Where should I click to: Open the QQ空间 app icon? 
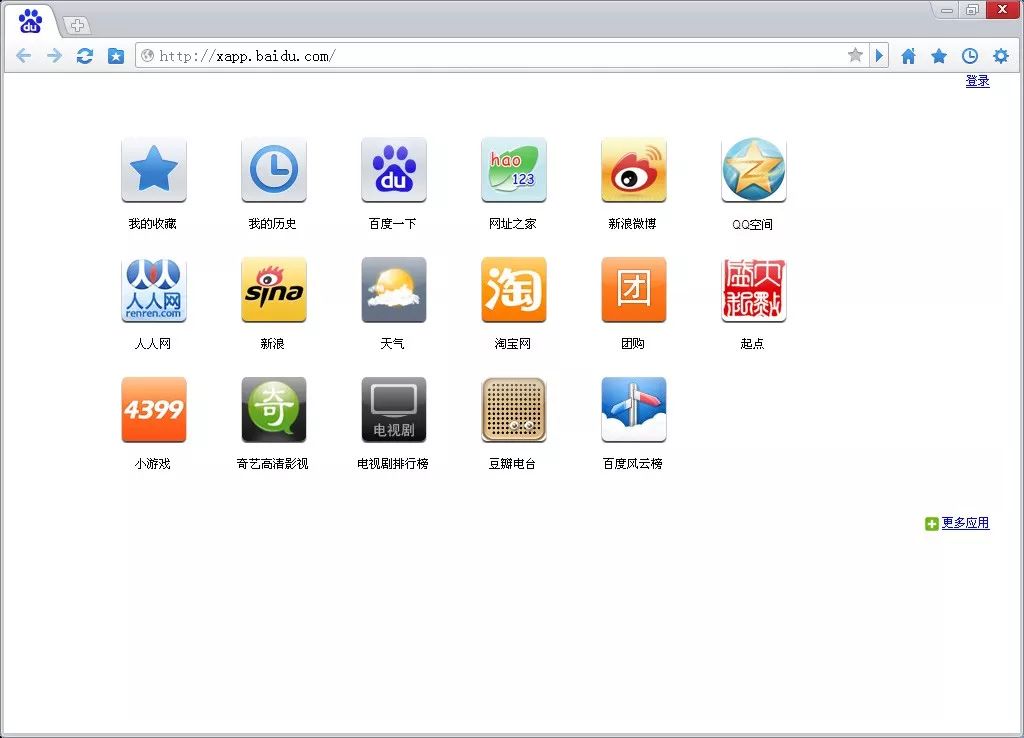pyautogui.click(x=753, y=170)
